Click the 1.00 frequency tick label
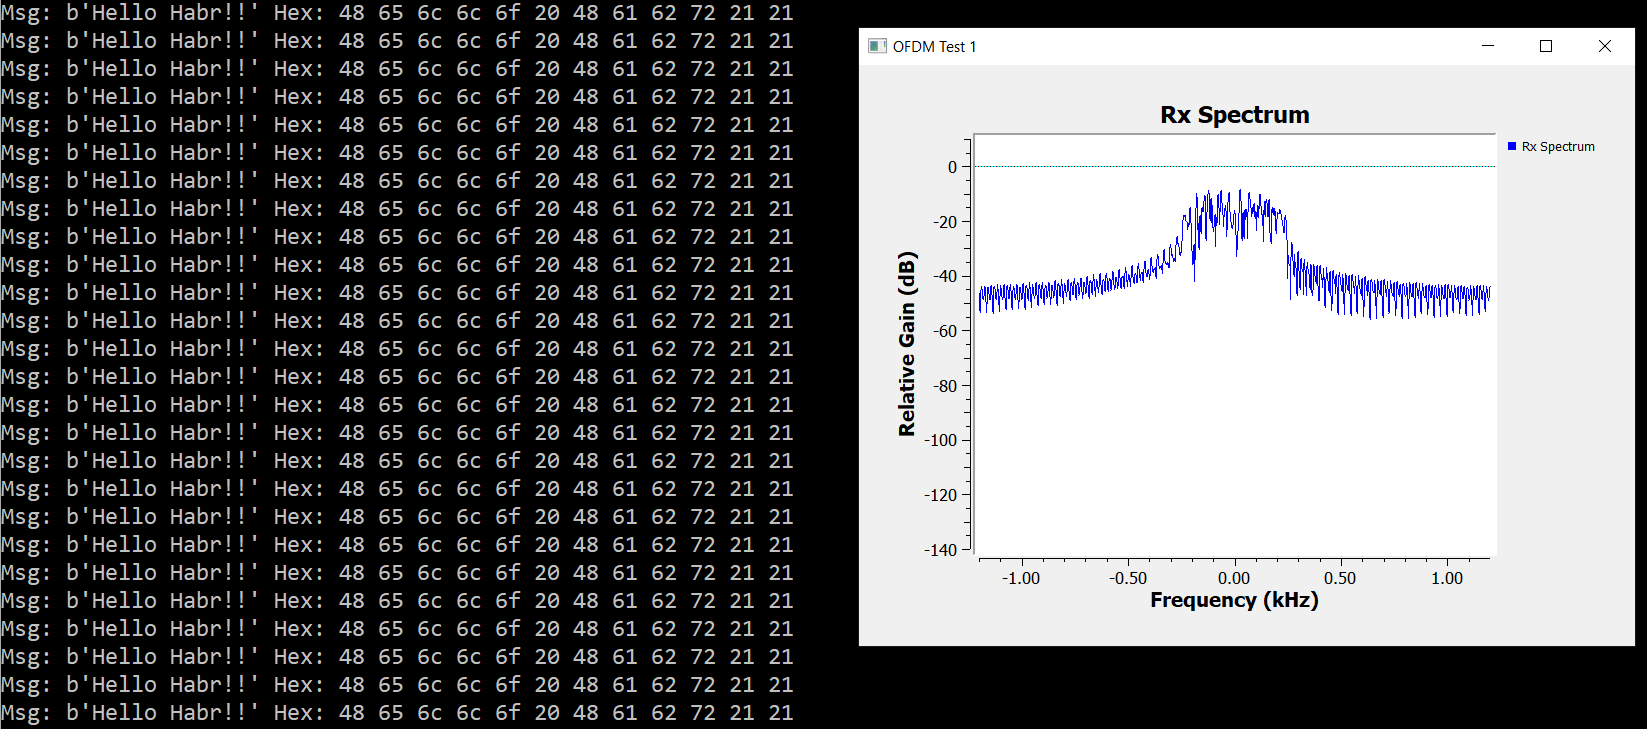 pos(1447,578)
